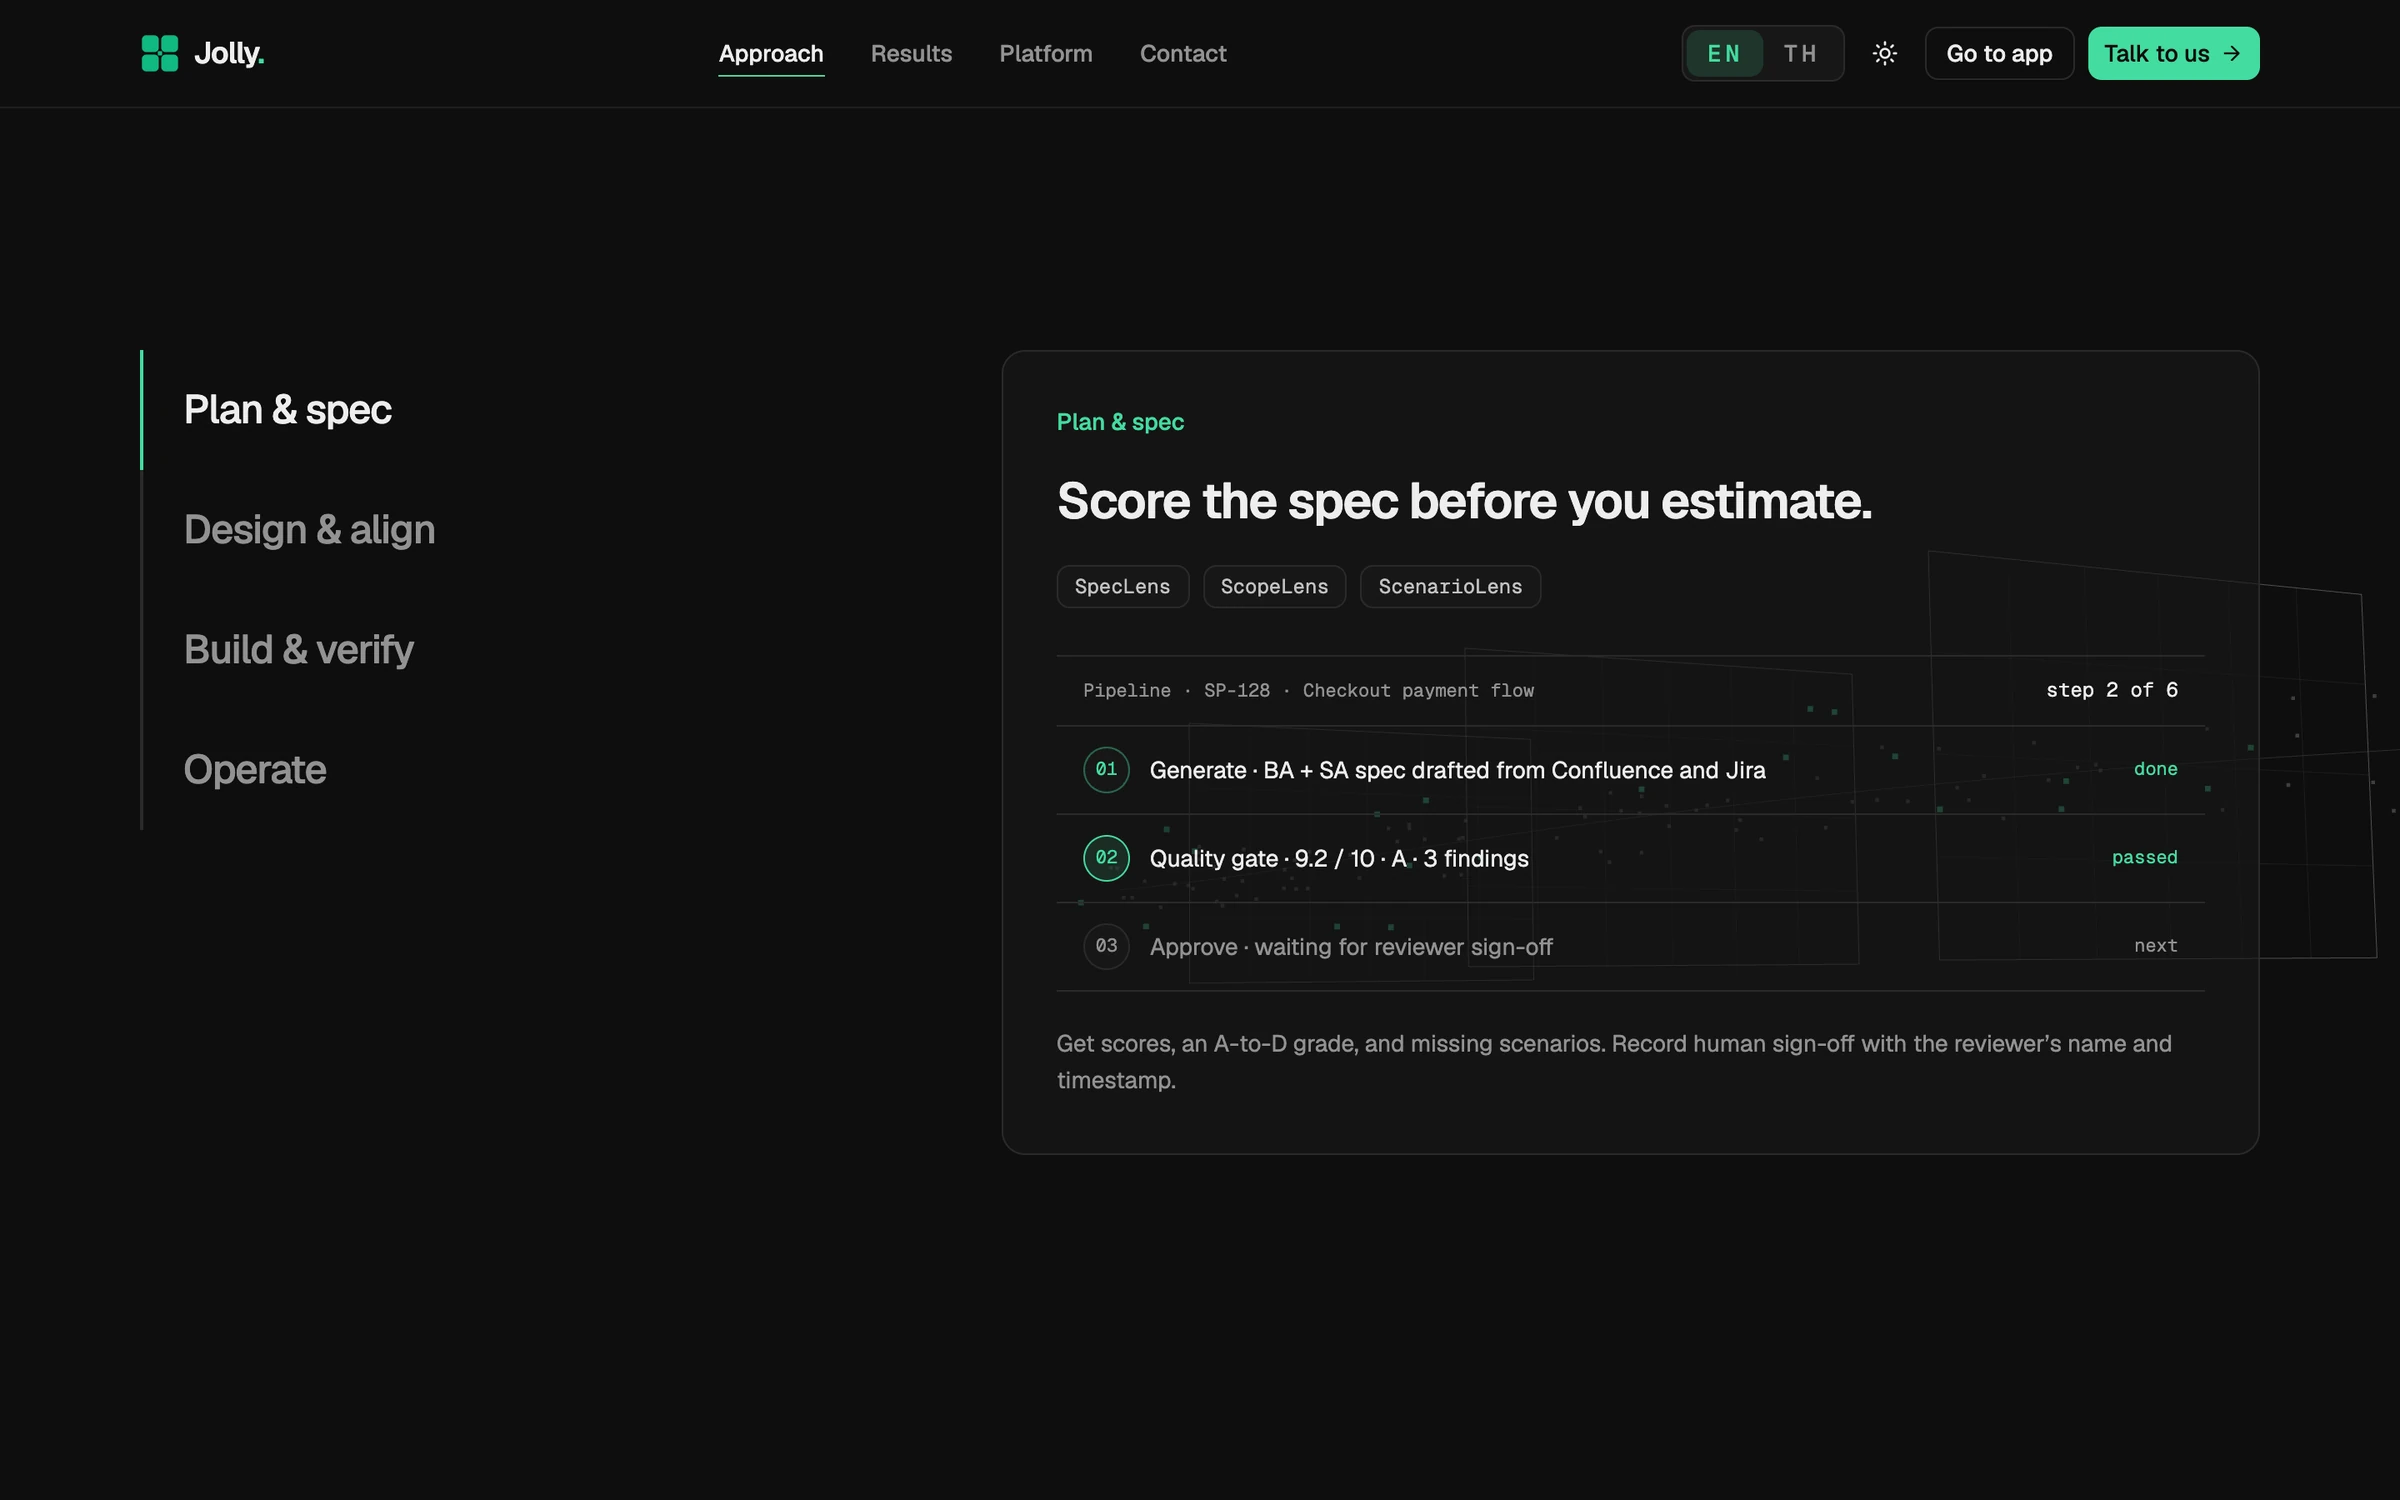Select the Plan & spec tab
Image resolution: width=2400 pixels, height=1500 pixels.
287,410
